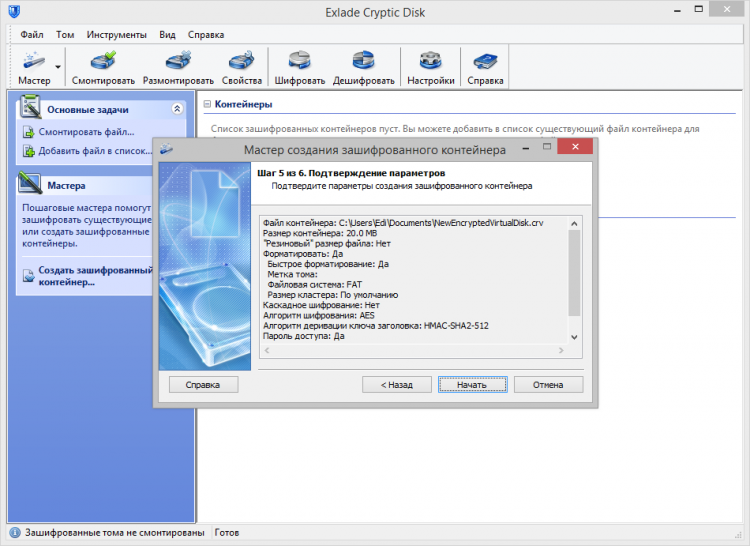The width and height of the screenshot is (750, 546).
Task: Click the Шифровать toolbar icon
Action: click(x=299, y=67)
